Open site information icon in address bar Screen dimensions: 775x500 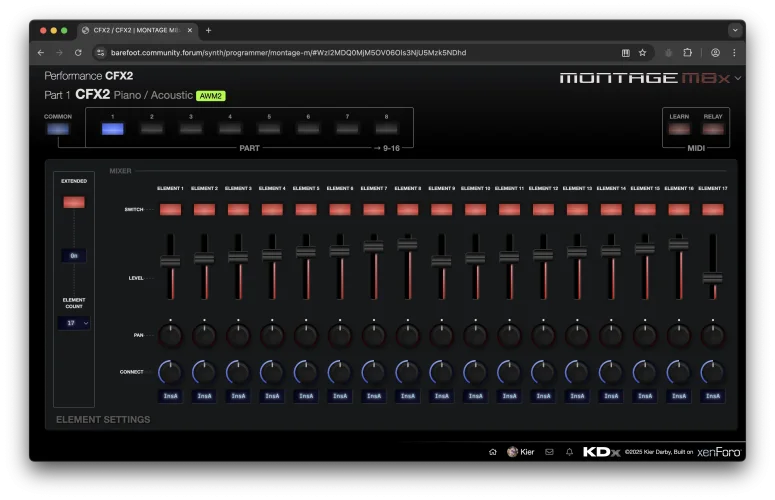(100, 53)
